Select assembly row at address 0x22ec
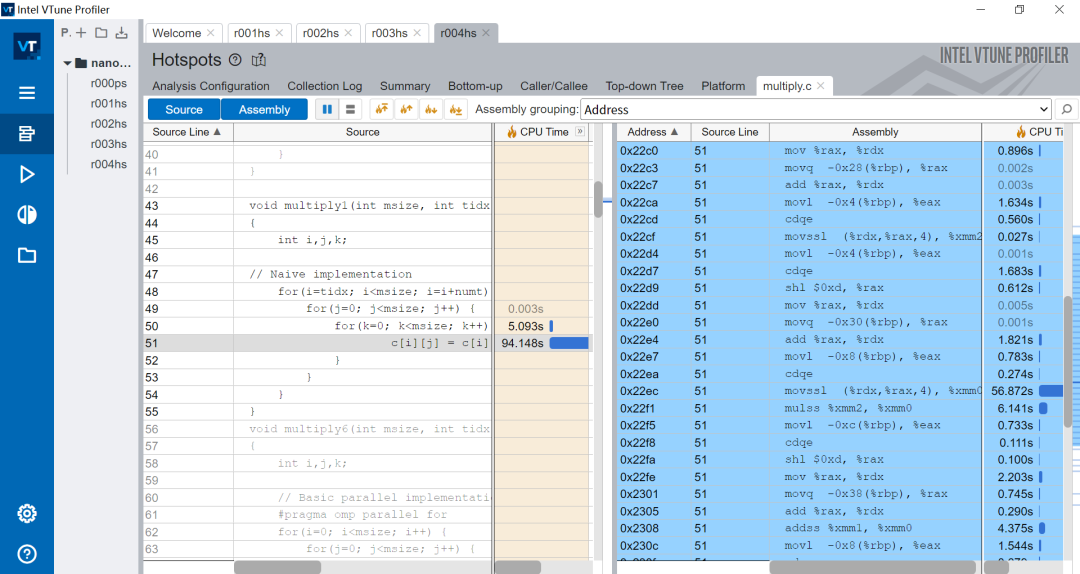Viewport: 1080px width, 574px height. 840,391
